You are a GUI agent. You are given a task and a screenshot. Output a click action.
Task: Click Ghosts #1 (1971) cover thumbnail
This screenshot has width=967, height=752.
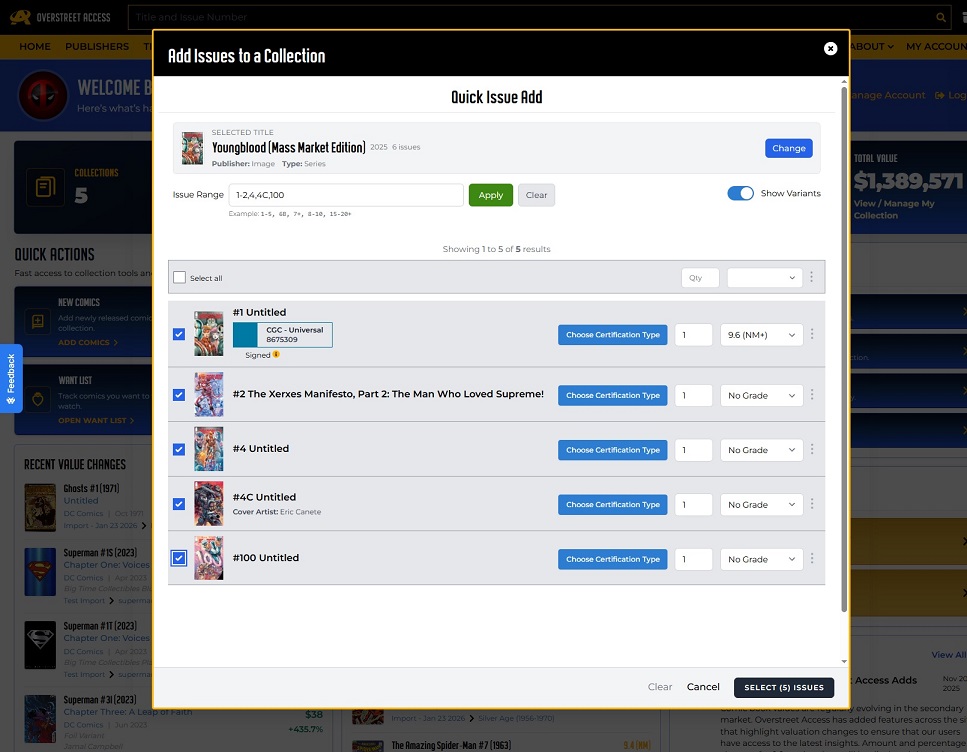tap(40, 508)
